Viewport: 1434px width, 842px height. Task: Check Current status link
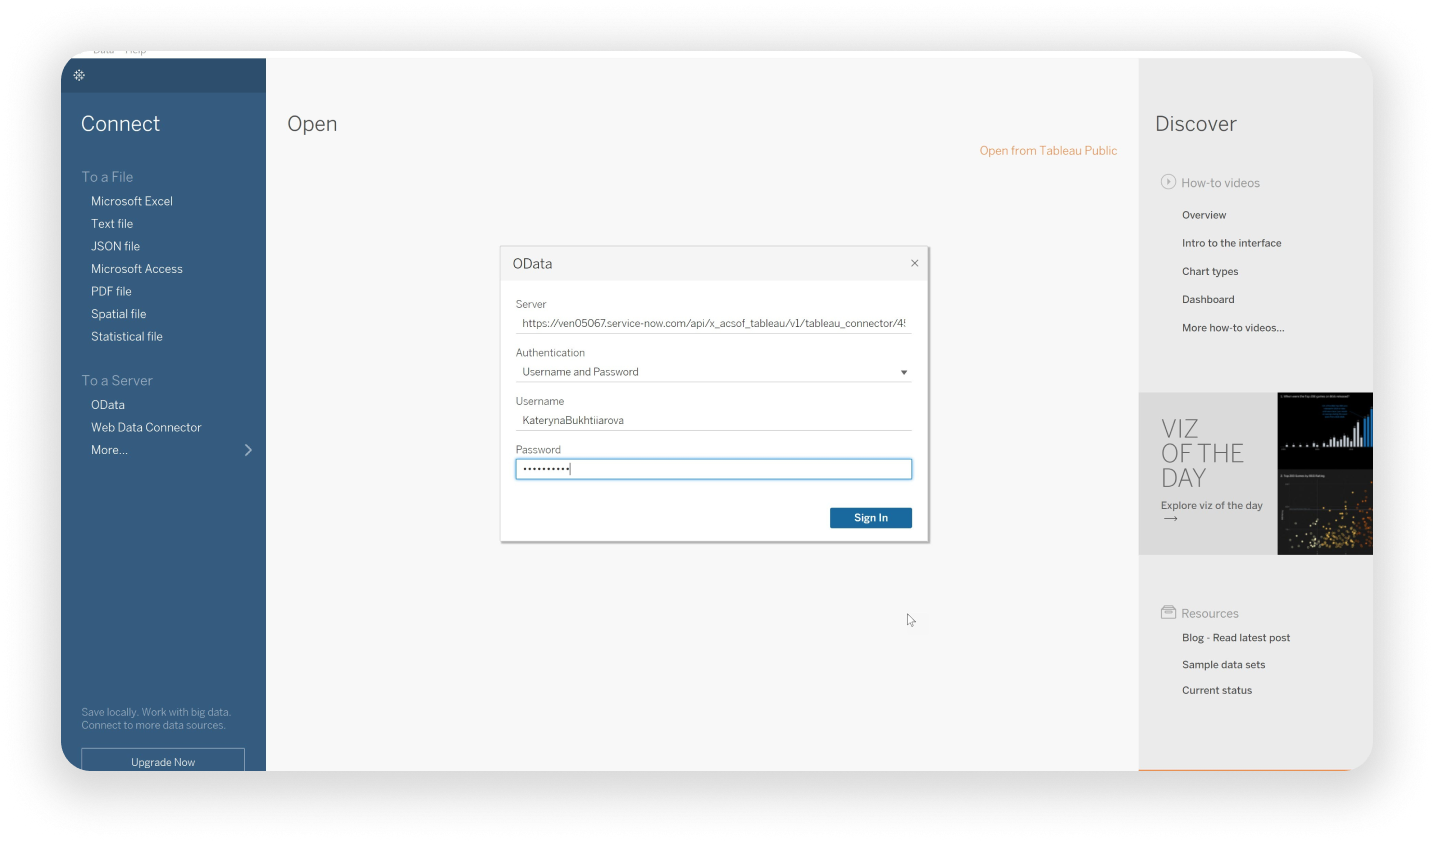(1217, 690)
